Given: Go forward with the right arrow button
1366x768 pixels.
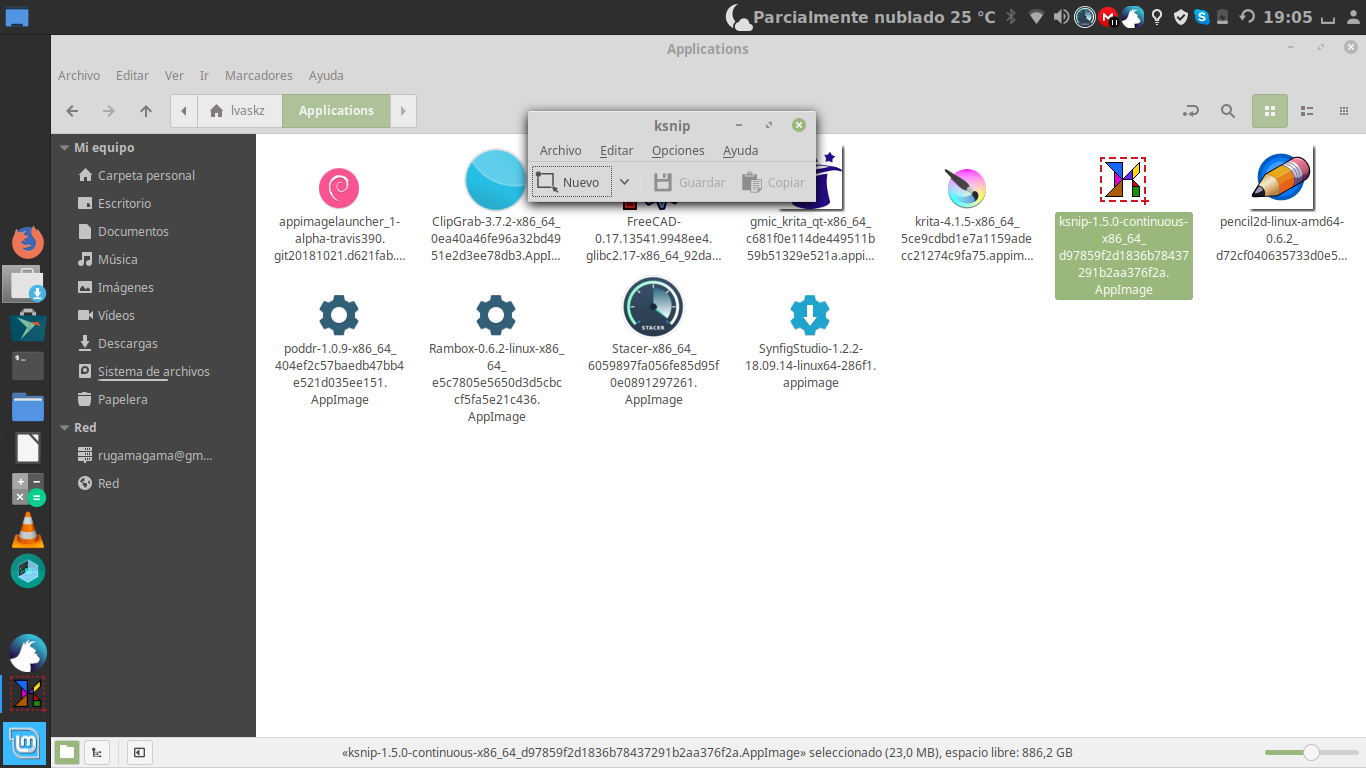Looking at the screenshot, I should [x=109, y=111].
